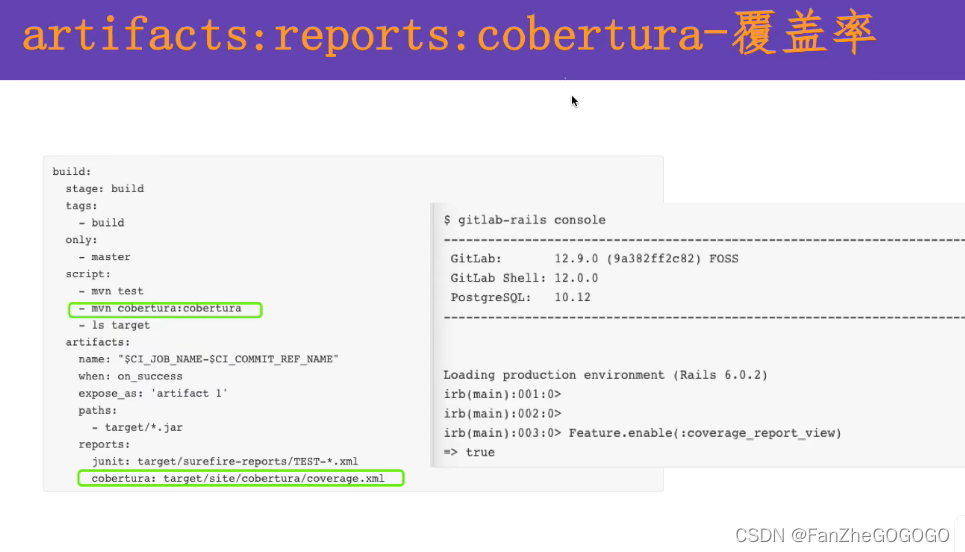
Task: Click the '- ls target' command
Action: pyautogui.click(x=114, y=326)
